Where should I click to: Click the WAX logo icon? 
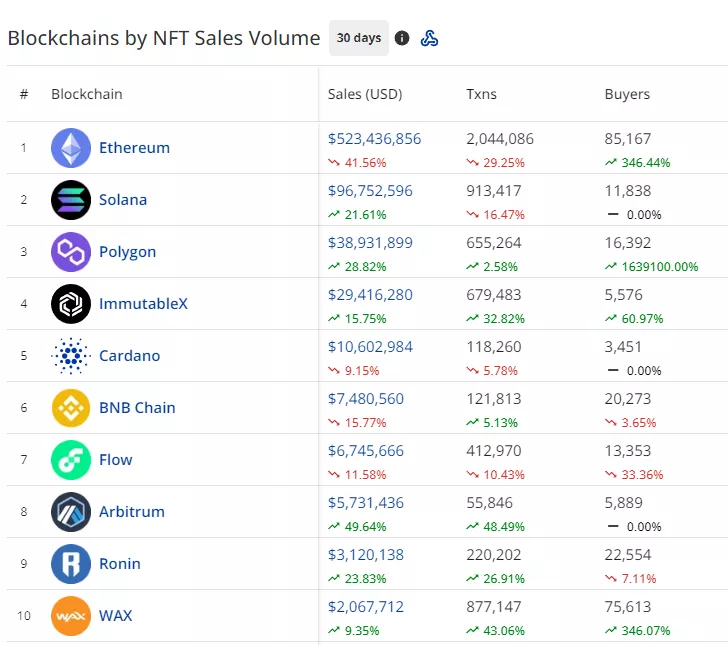pyautogui.click(x=71, y=616)
